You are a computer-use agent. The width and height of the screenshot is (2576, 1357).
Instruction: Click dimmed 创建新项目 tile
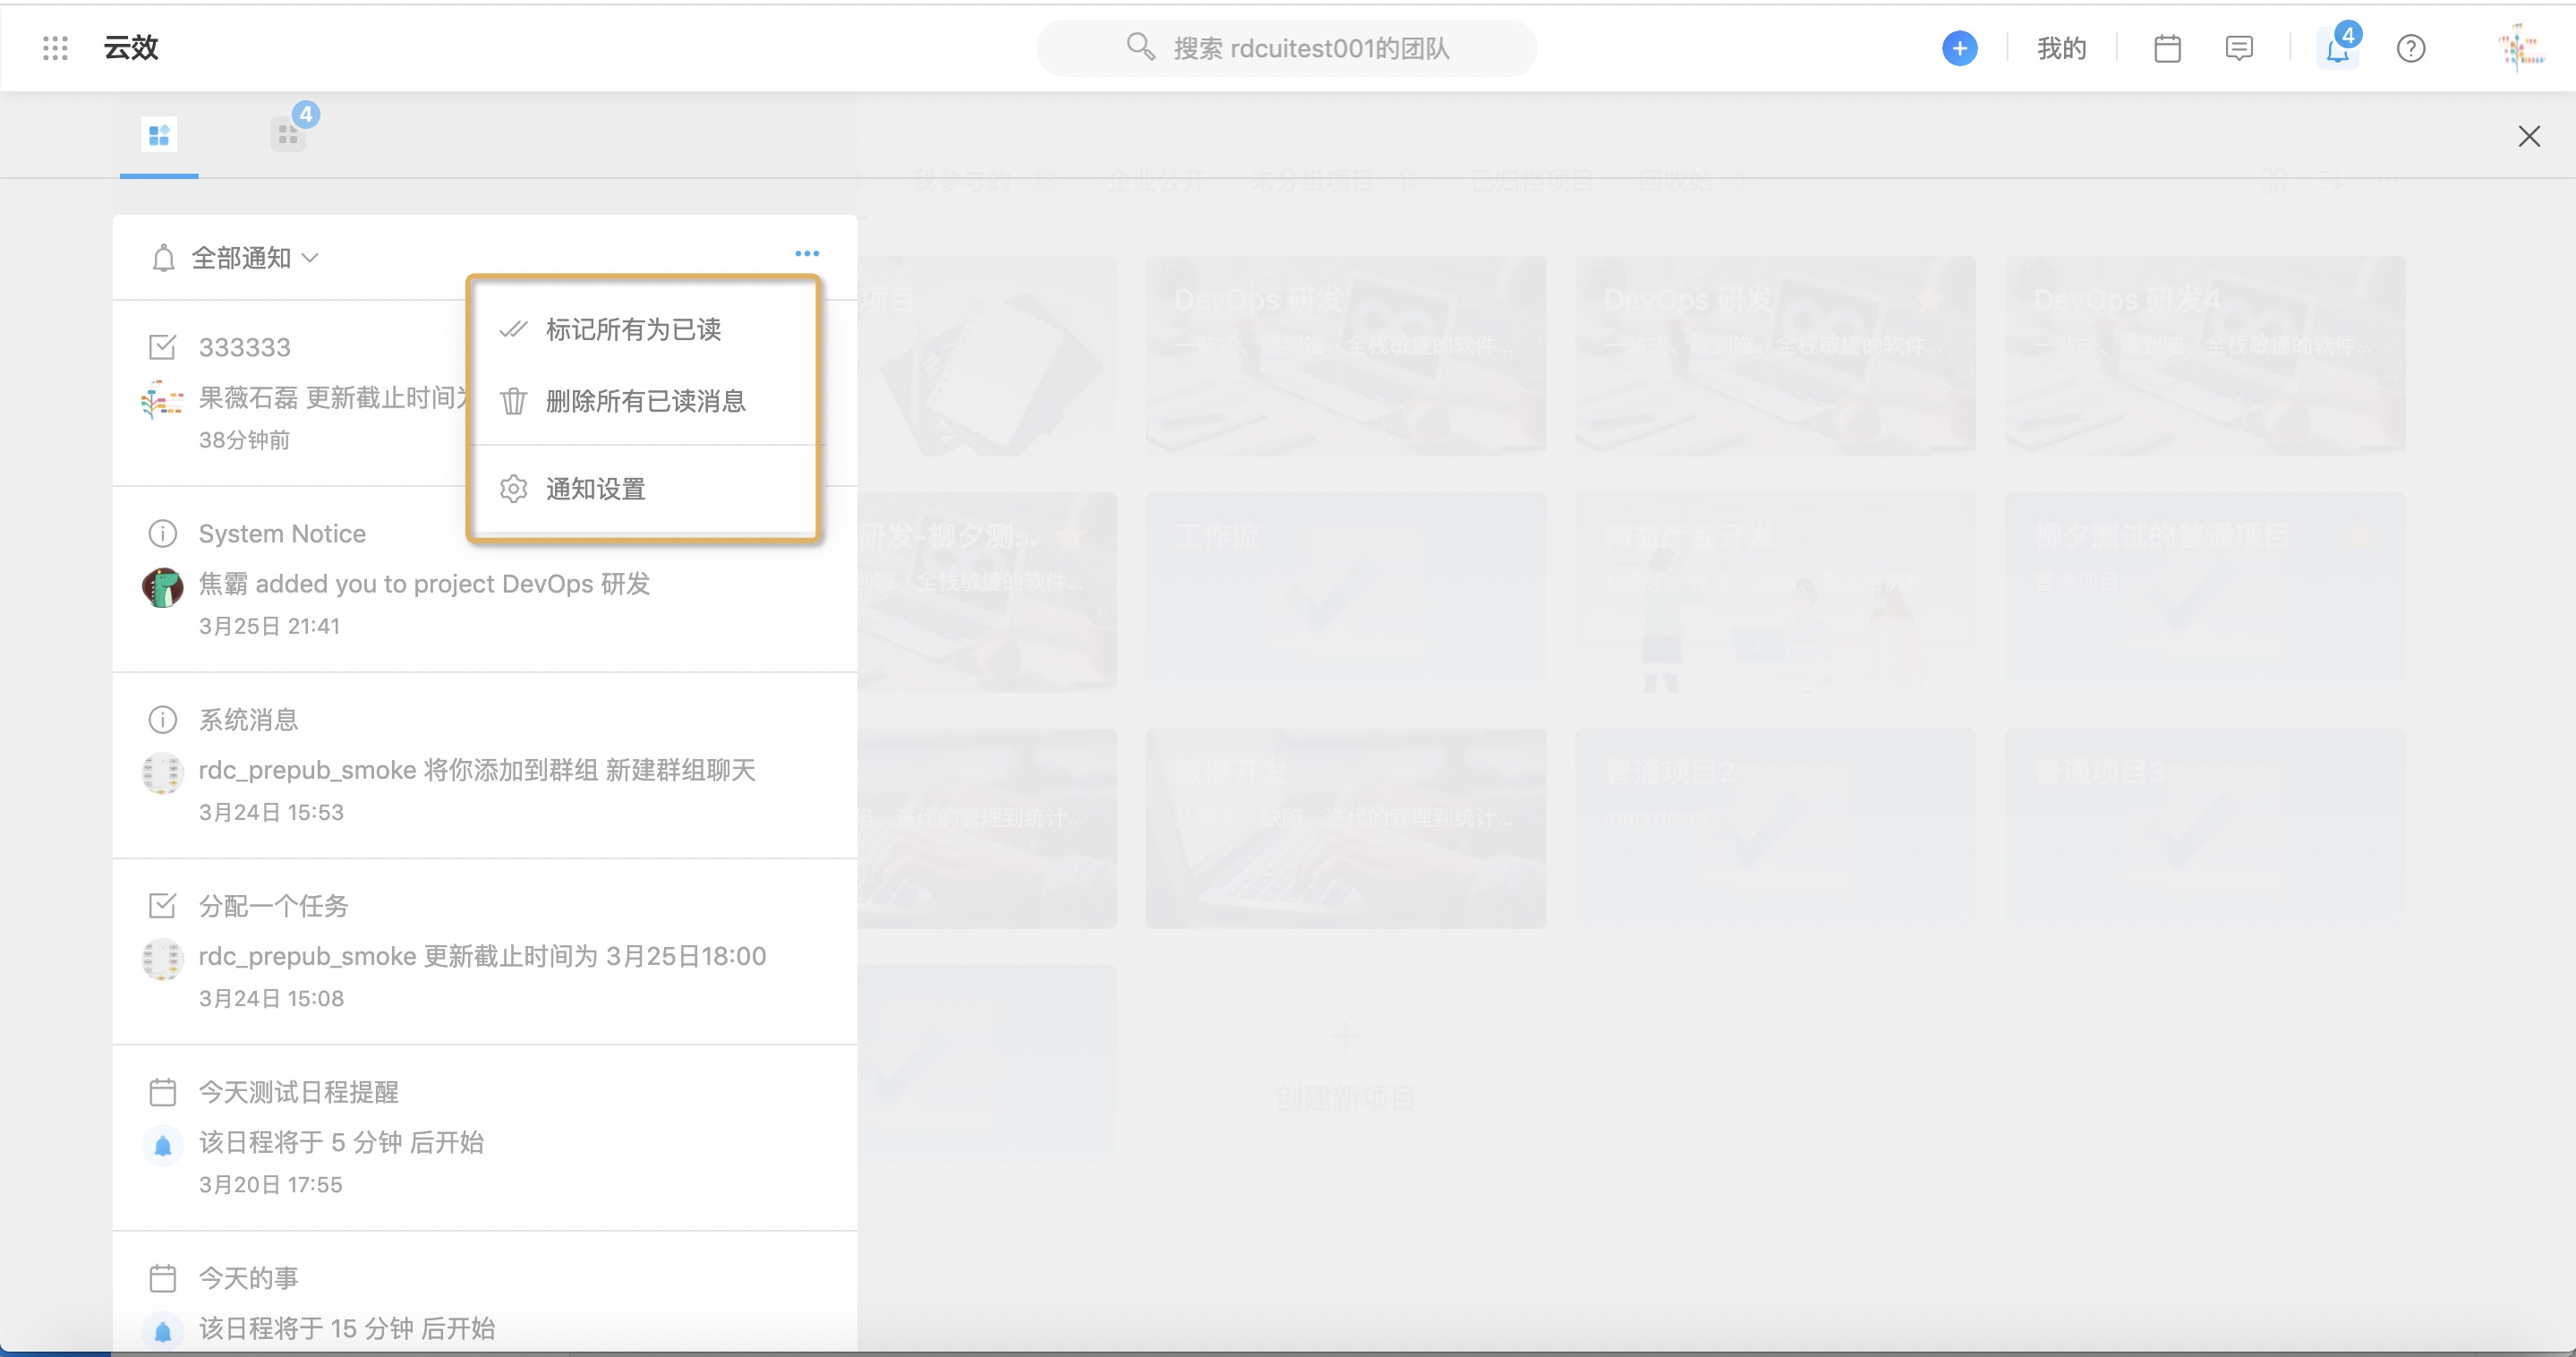click(1346, 1064)
